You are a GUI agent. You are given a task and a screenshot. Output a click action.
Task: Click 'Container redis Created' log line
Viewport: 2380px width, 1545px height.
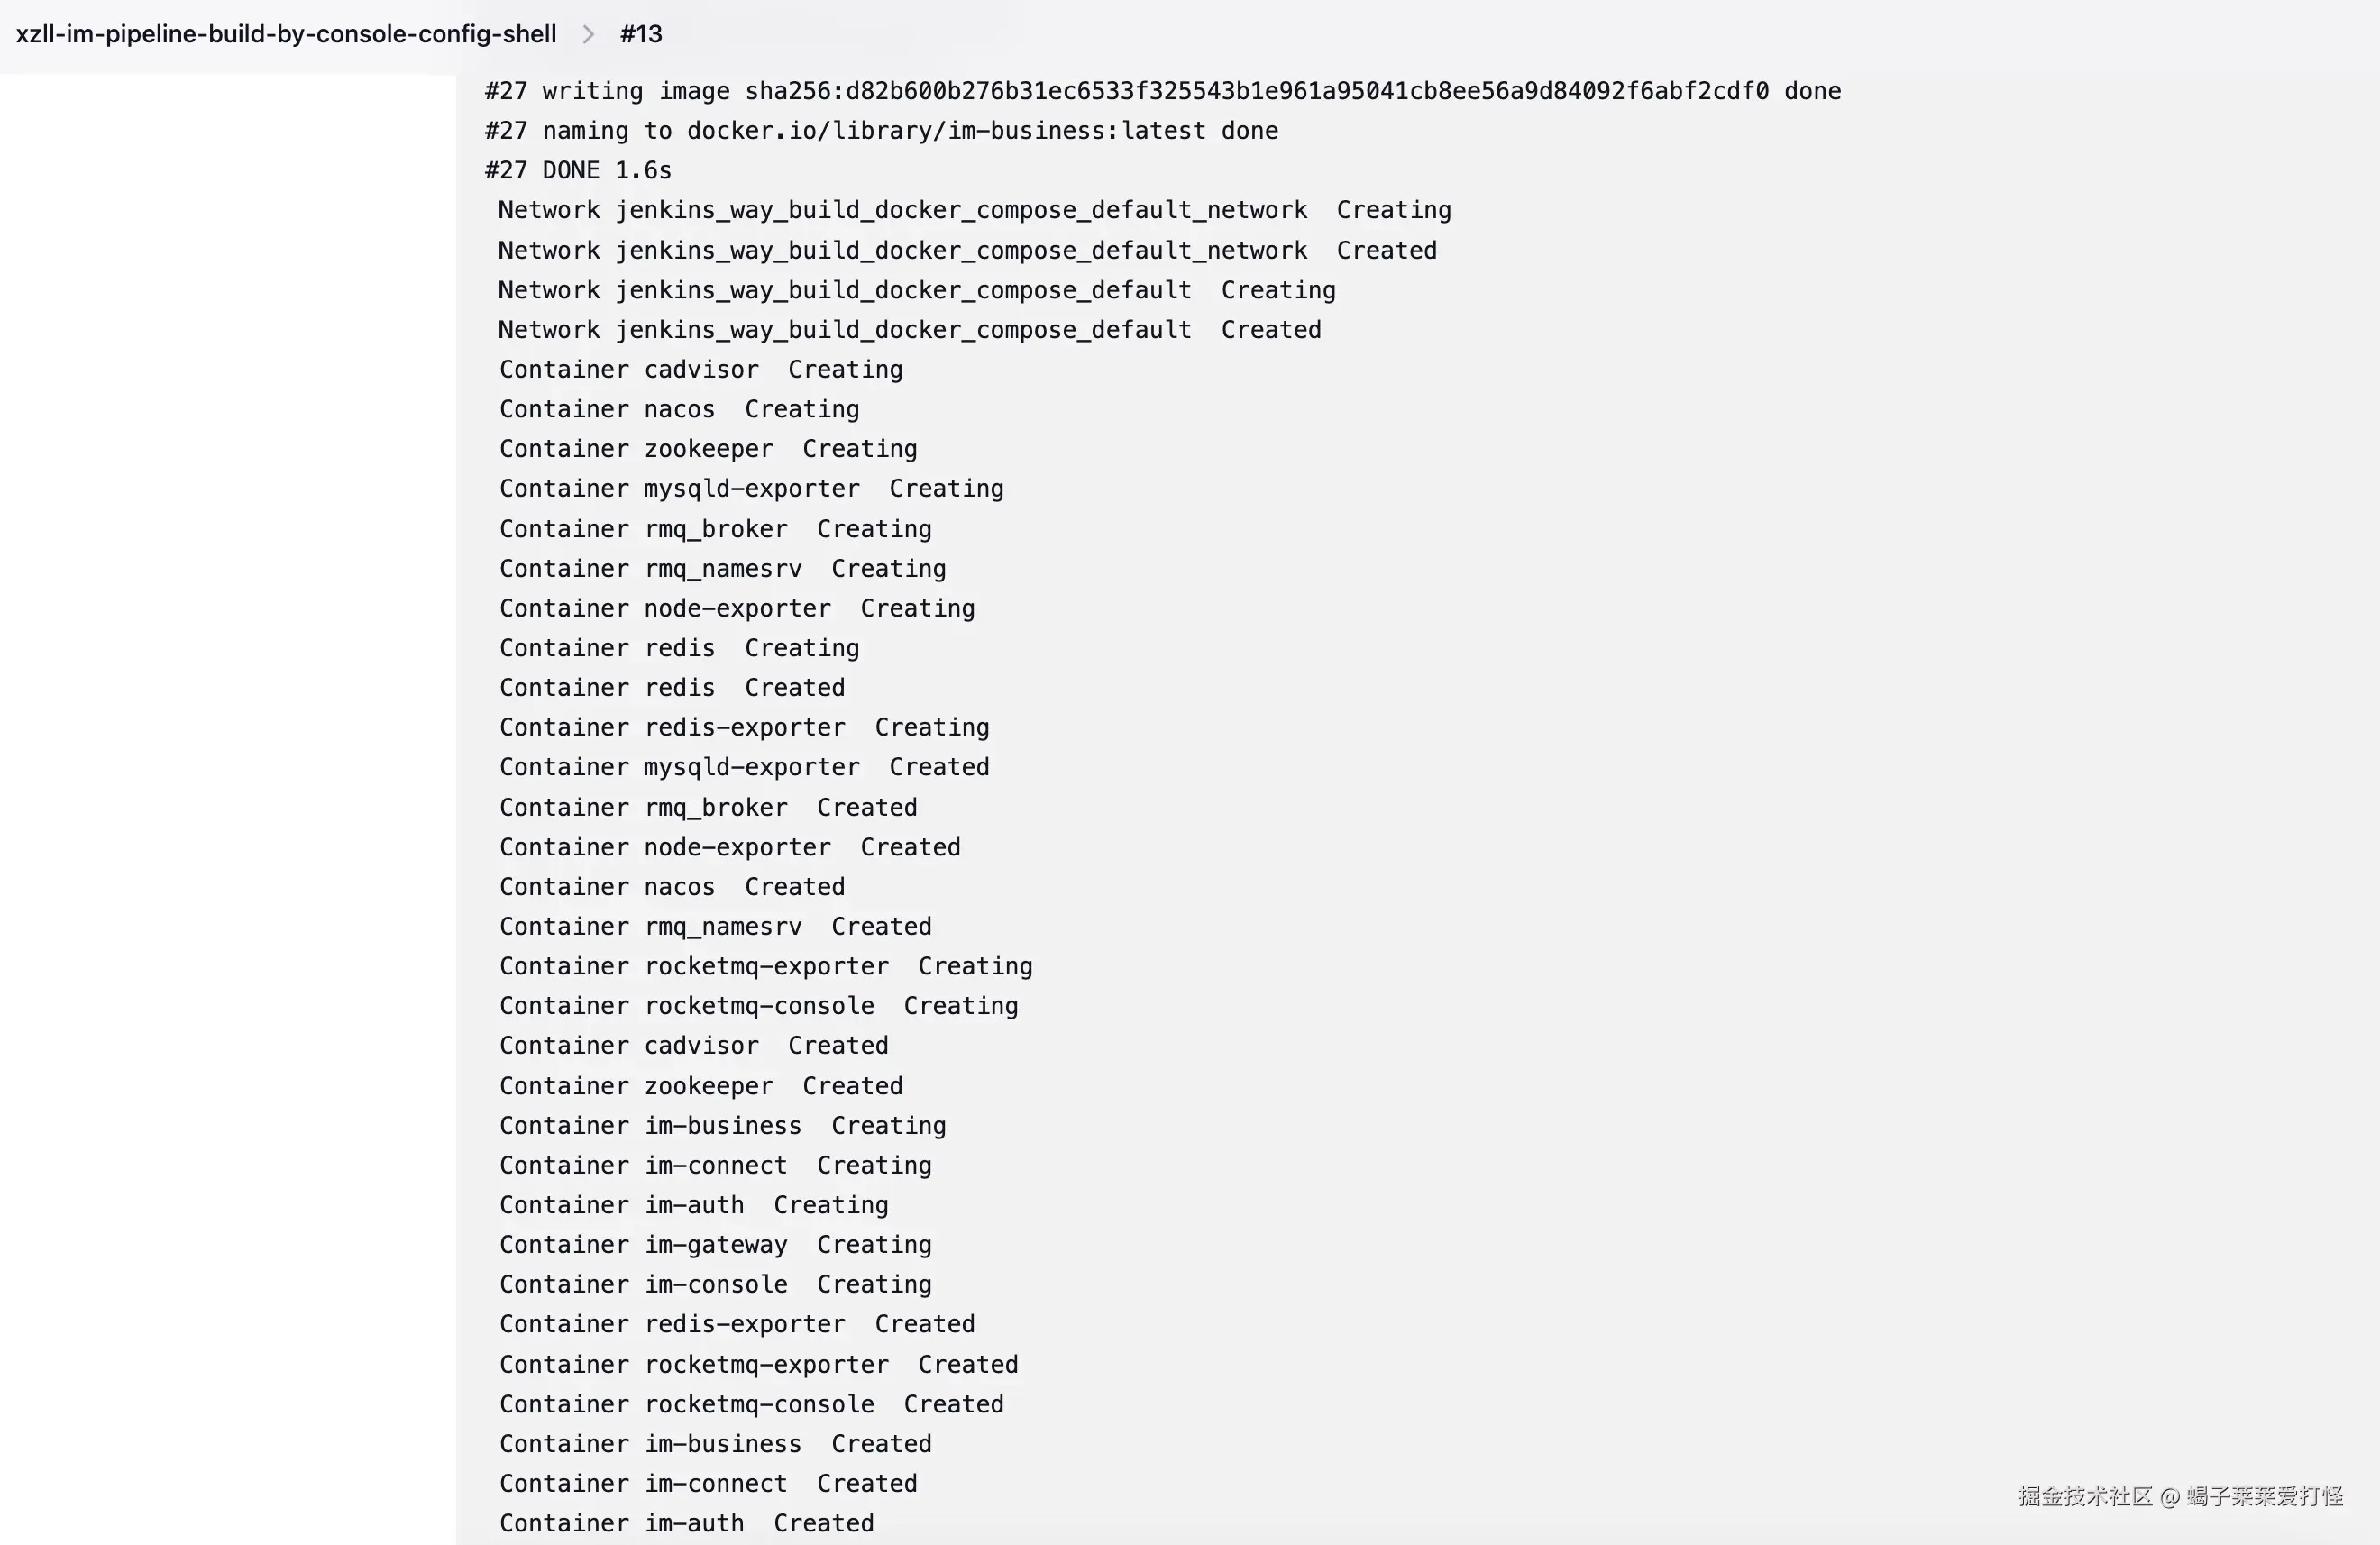672,688
